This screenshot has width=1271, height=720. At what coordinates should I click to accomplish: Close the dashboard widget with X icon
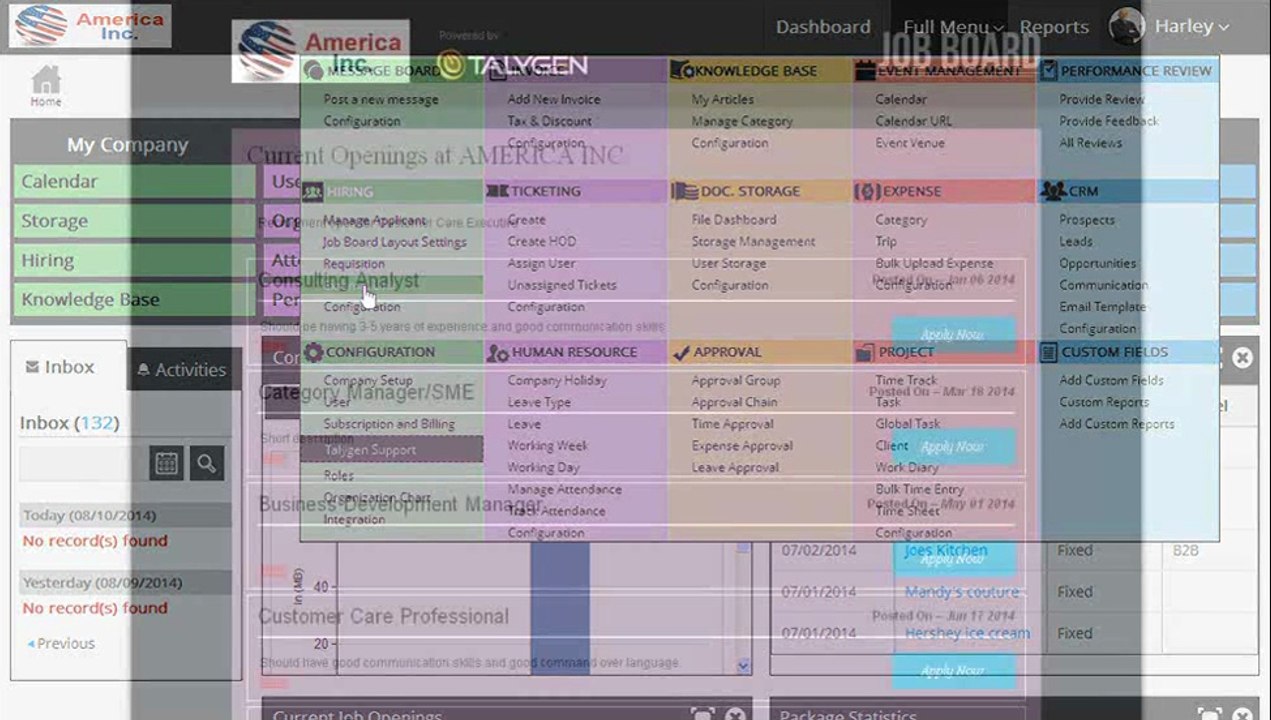(1242, 357)
